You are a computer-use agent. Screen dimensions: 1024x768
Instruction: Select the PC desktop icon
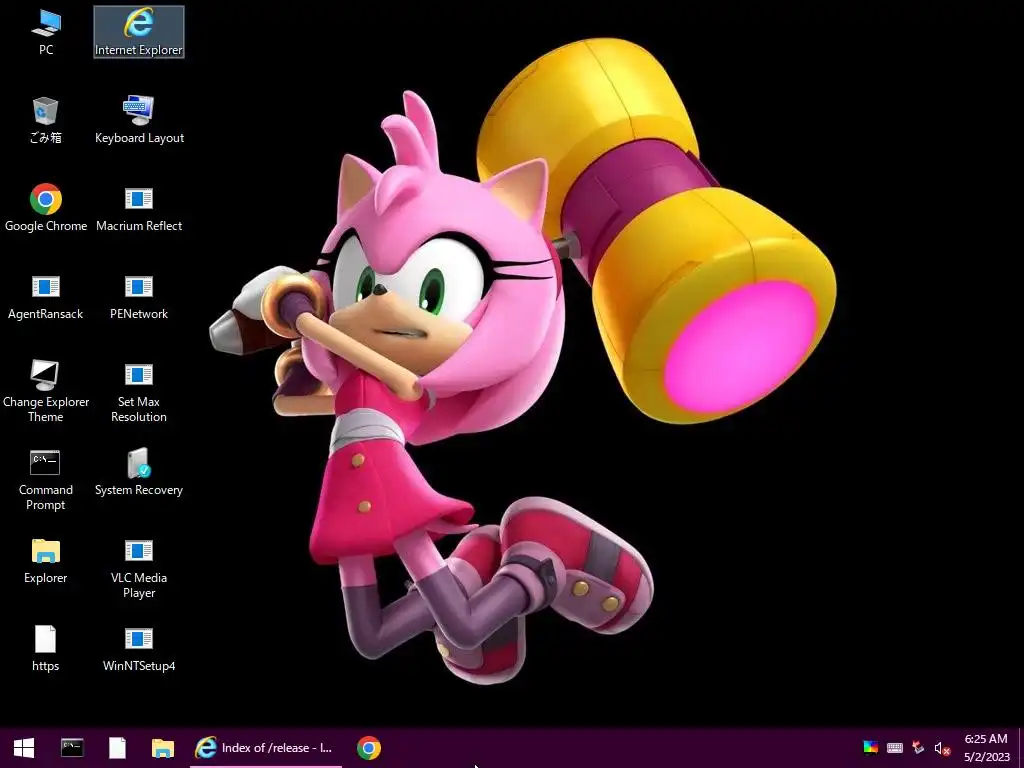click(46, 33)
